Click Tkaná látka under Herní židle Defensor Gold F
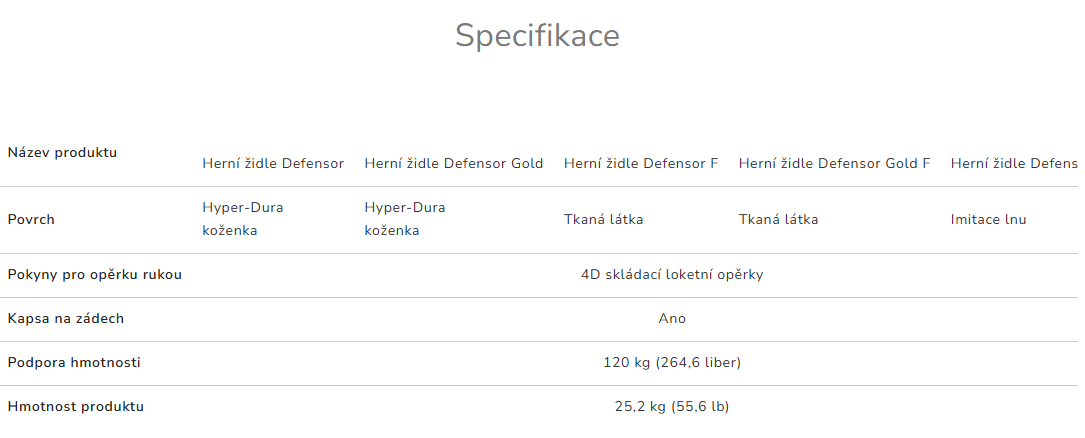1085x438 pixels. [x=778, y=220]
